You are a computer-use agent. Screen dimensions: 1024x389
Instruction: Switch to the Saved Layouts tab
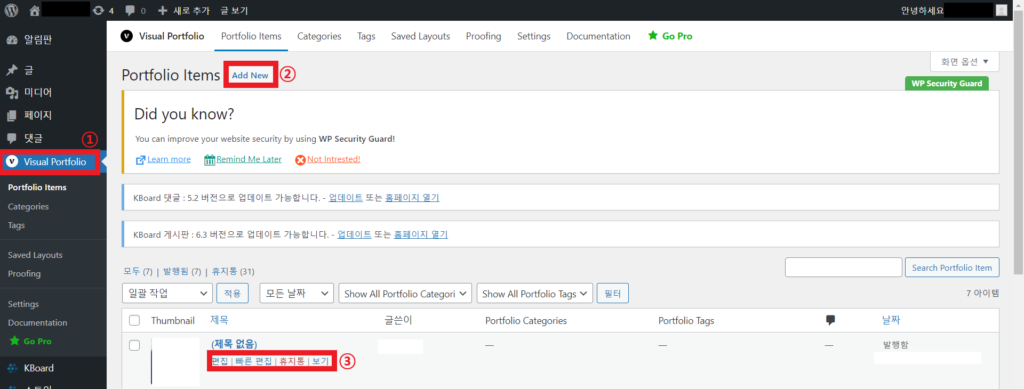[421, 36]
